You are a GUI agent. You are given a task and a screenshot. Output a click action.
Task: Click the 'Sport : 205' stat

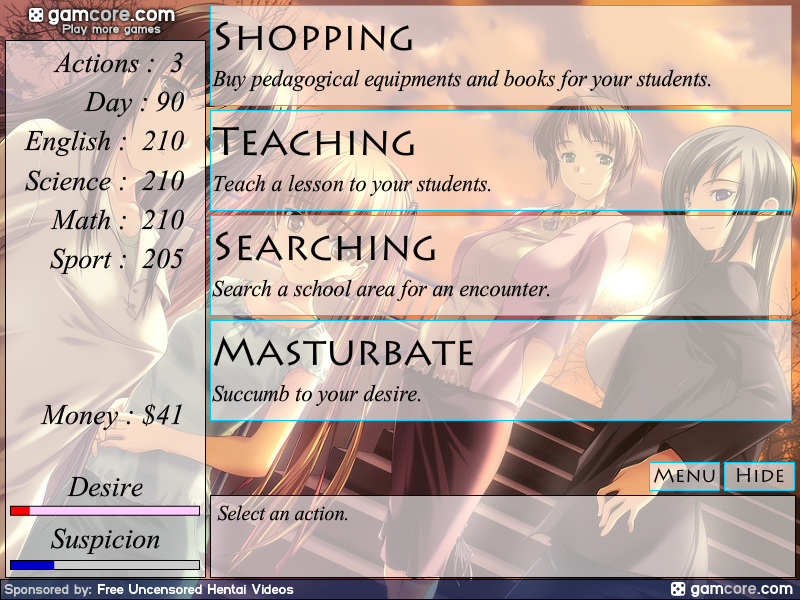point(116,259)
